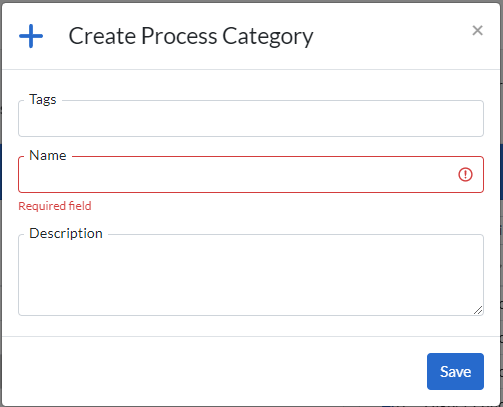Viewport: 503px width, 407px height.
Task: Click the blank header space right of the title
Action: 392,36
